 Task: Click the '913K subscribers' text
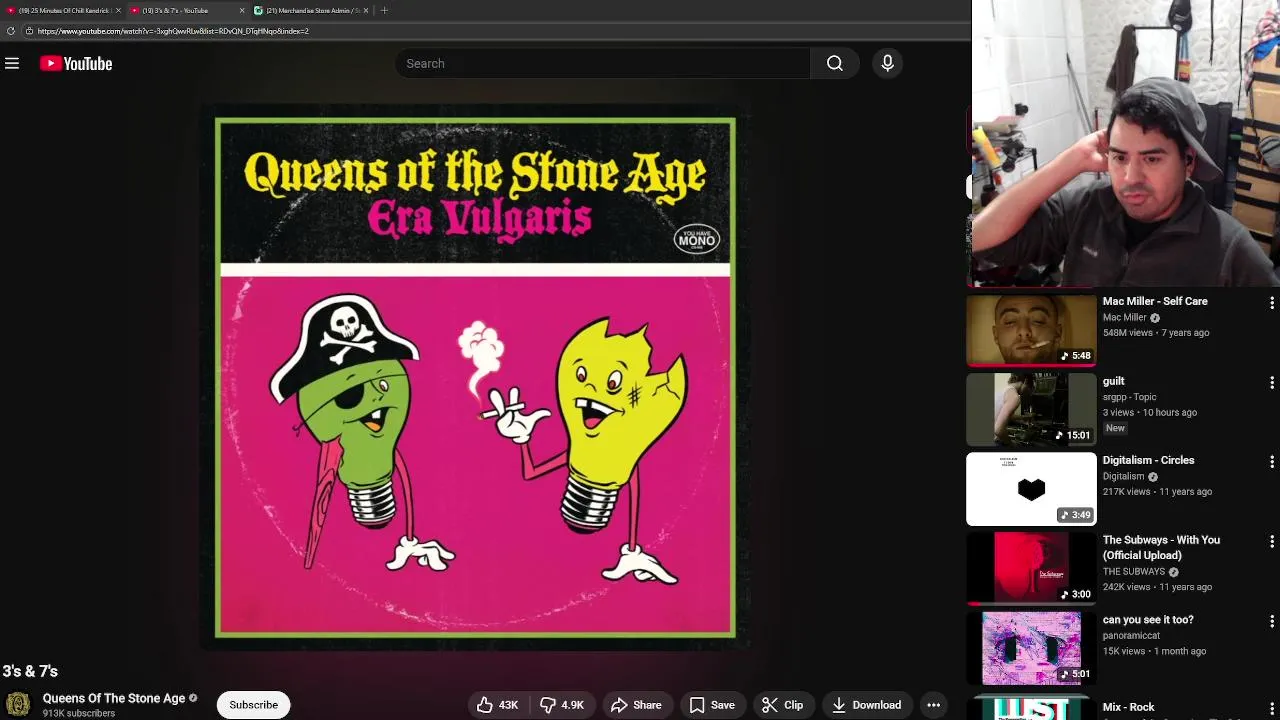coord(79,713)
